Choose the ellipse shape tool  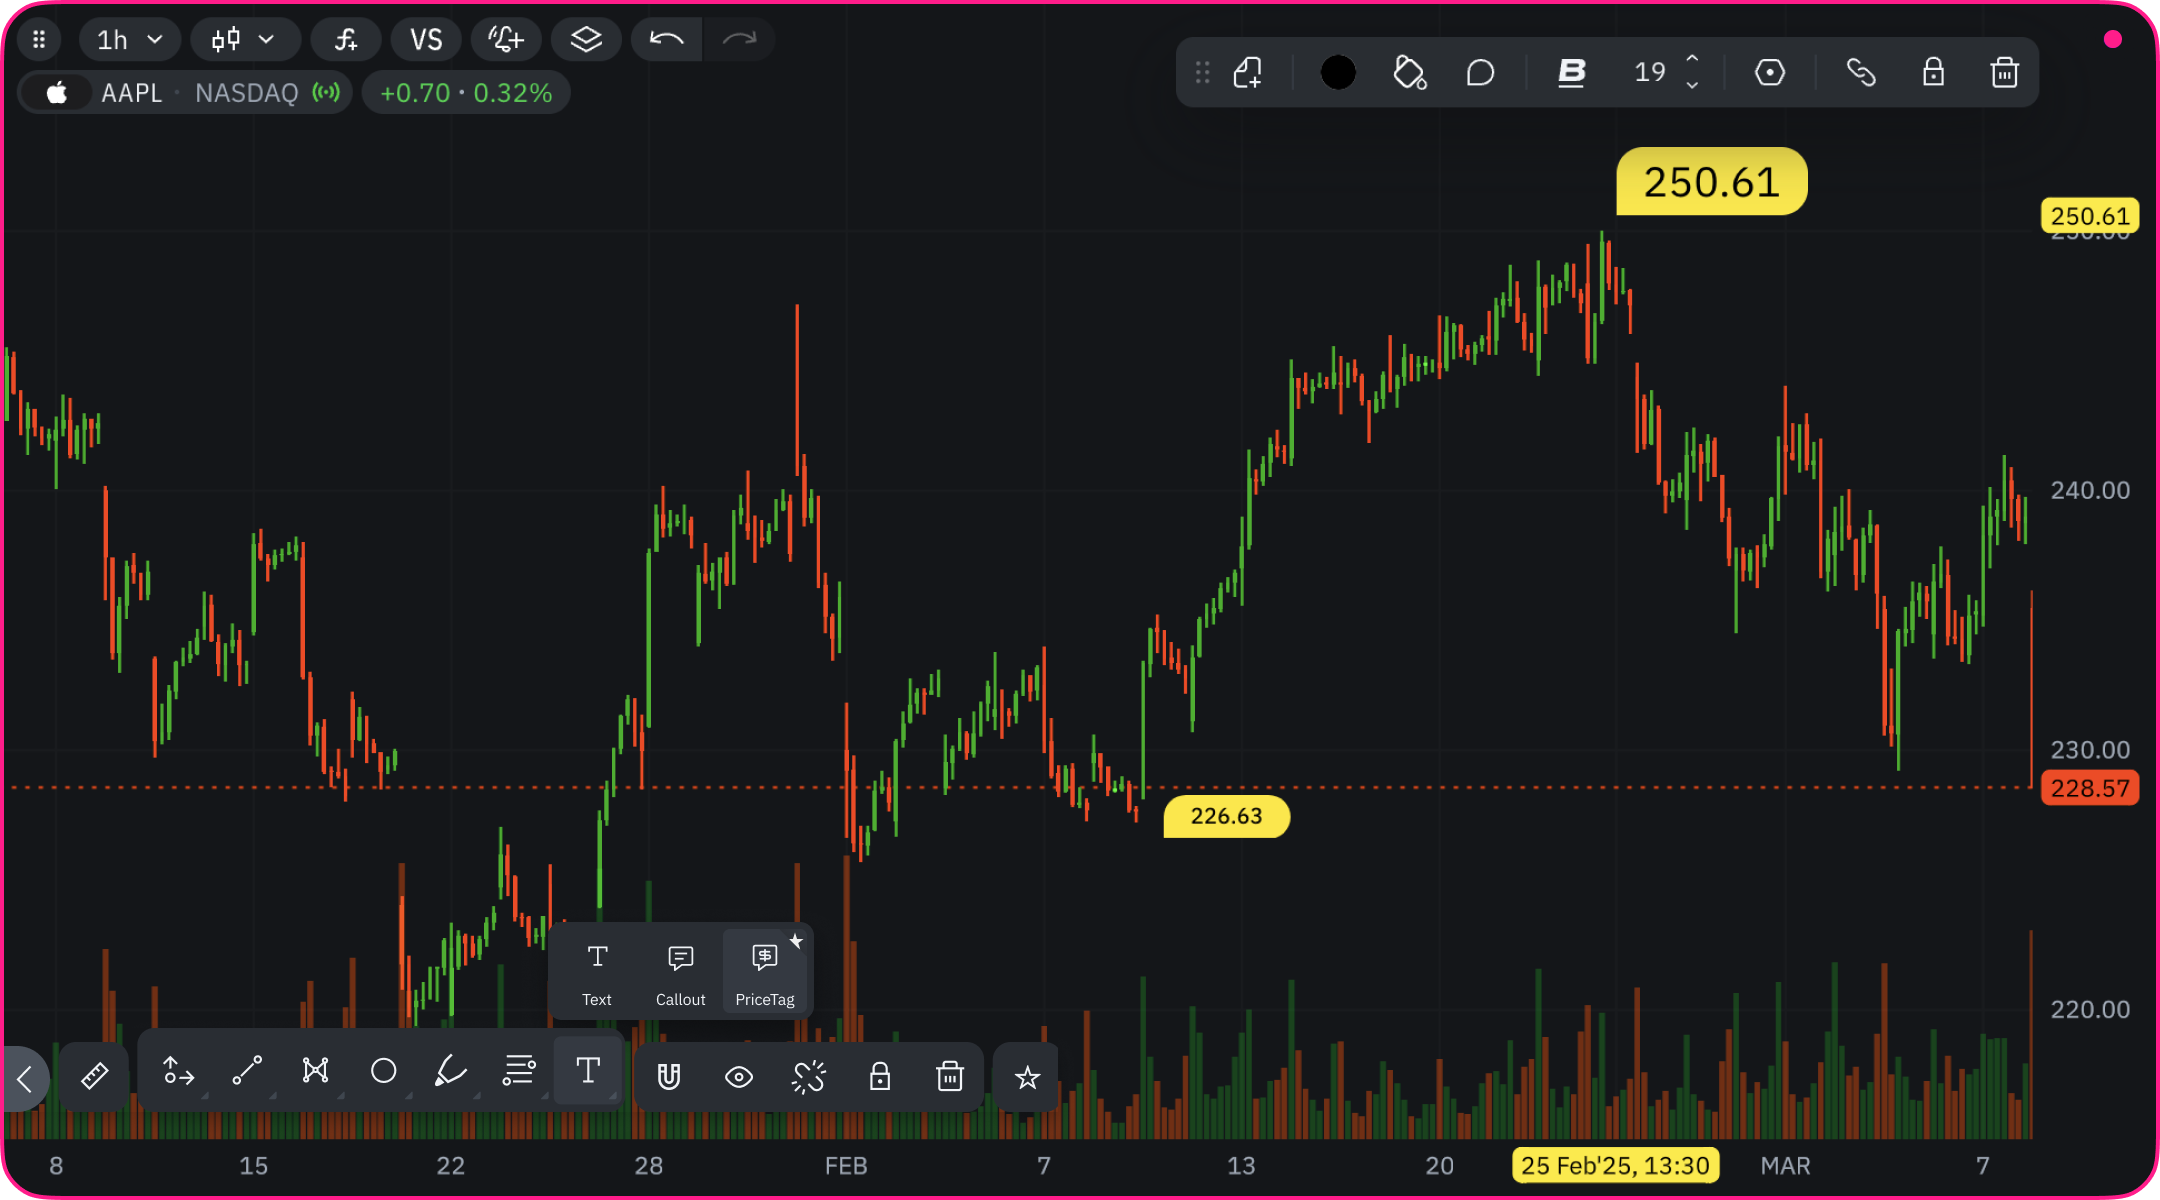coord(383,1071)
